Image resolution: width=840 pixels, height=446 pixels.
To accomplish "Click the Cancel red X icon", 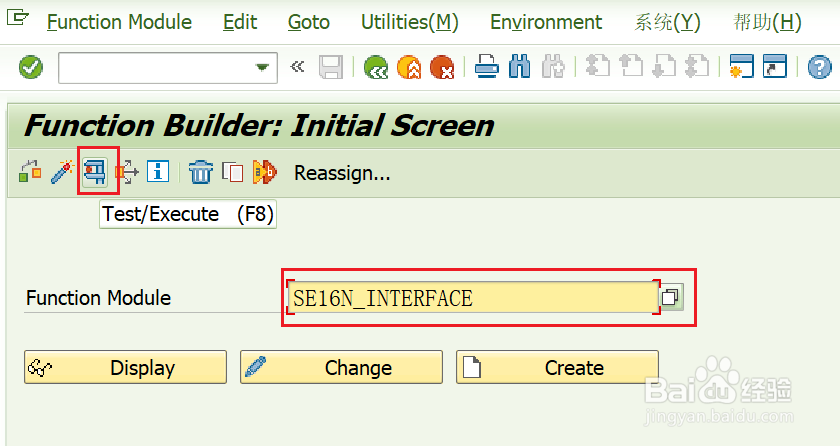I will point(442,67).
